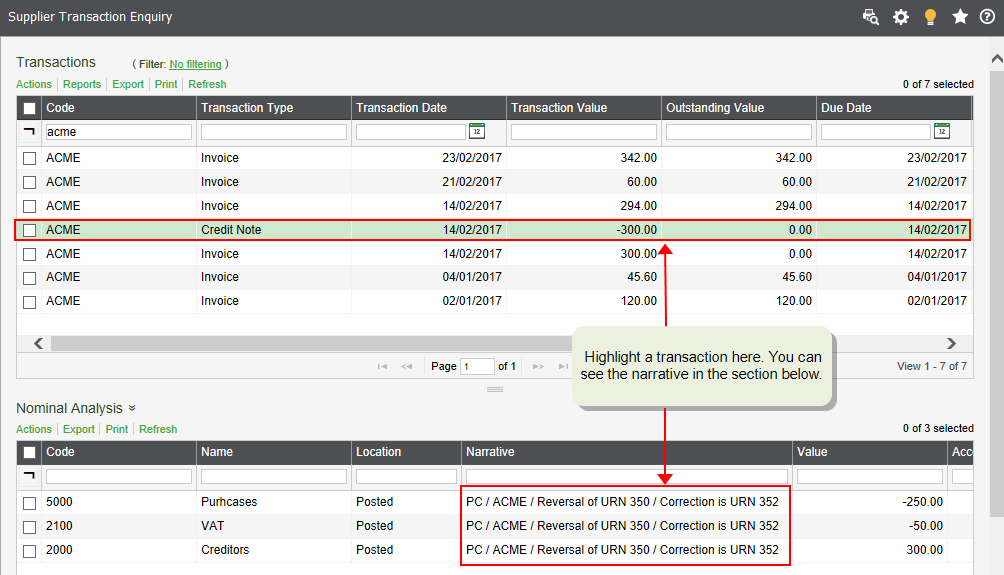Screen dimensions: 1004x575
Task: Tick checkbox for nominal code 2100
Action: 29,527
